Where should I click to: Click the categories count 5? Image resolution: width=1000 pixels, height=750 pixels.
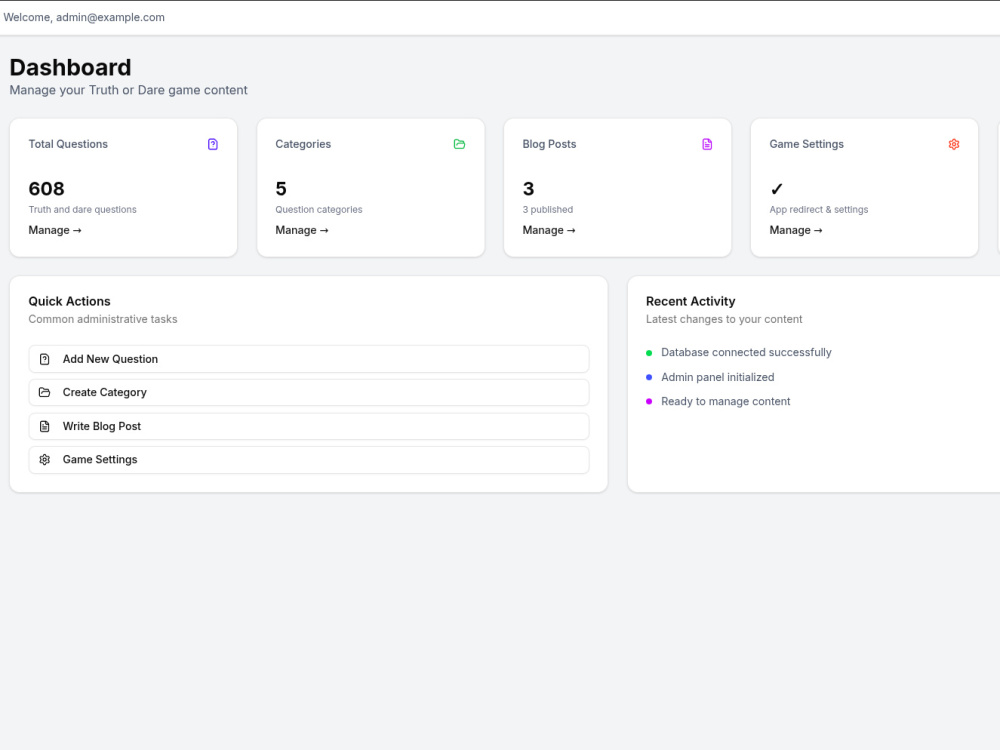[x=281, y=189]
